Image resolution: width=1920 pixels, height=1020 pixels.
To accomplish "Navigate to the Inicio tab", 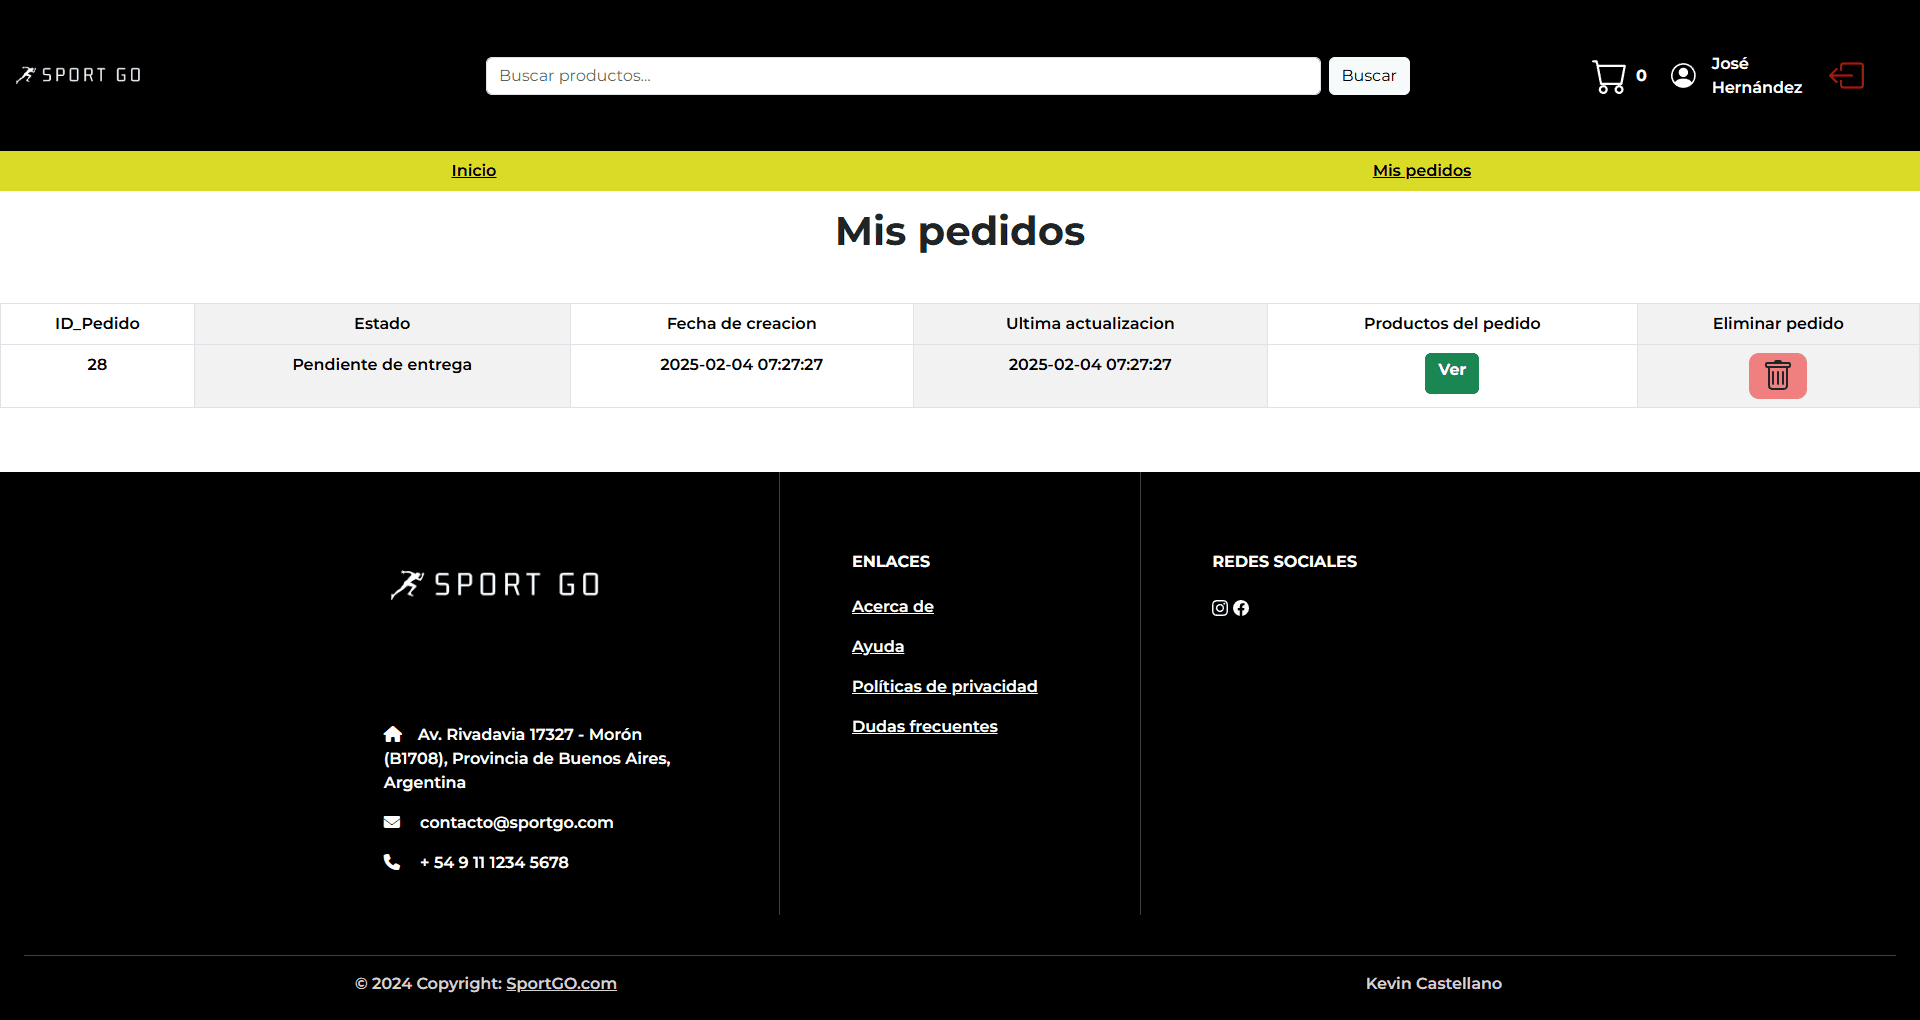I will [x=472, y=170].
